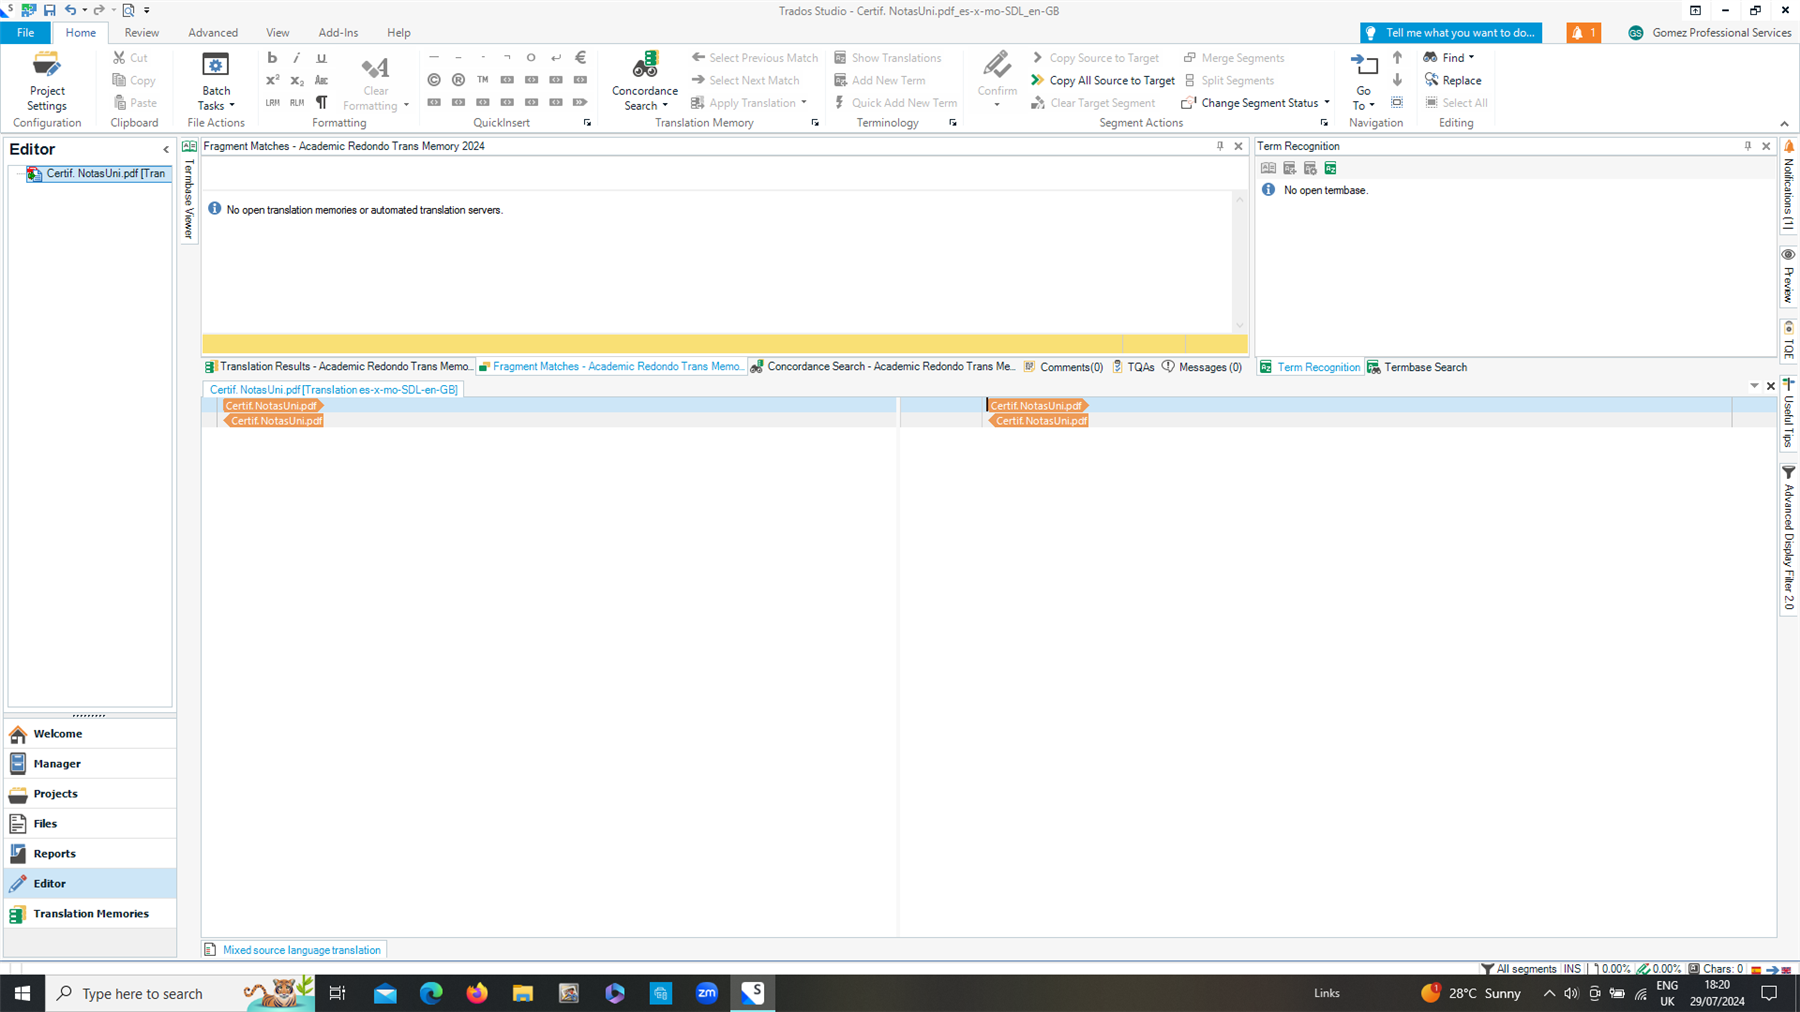Open the Batch Tasks menu

[x=216, y=81]
